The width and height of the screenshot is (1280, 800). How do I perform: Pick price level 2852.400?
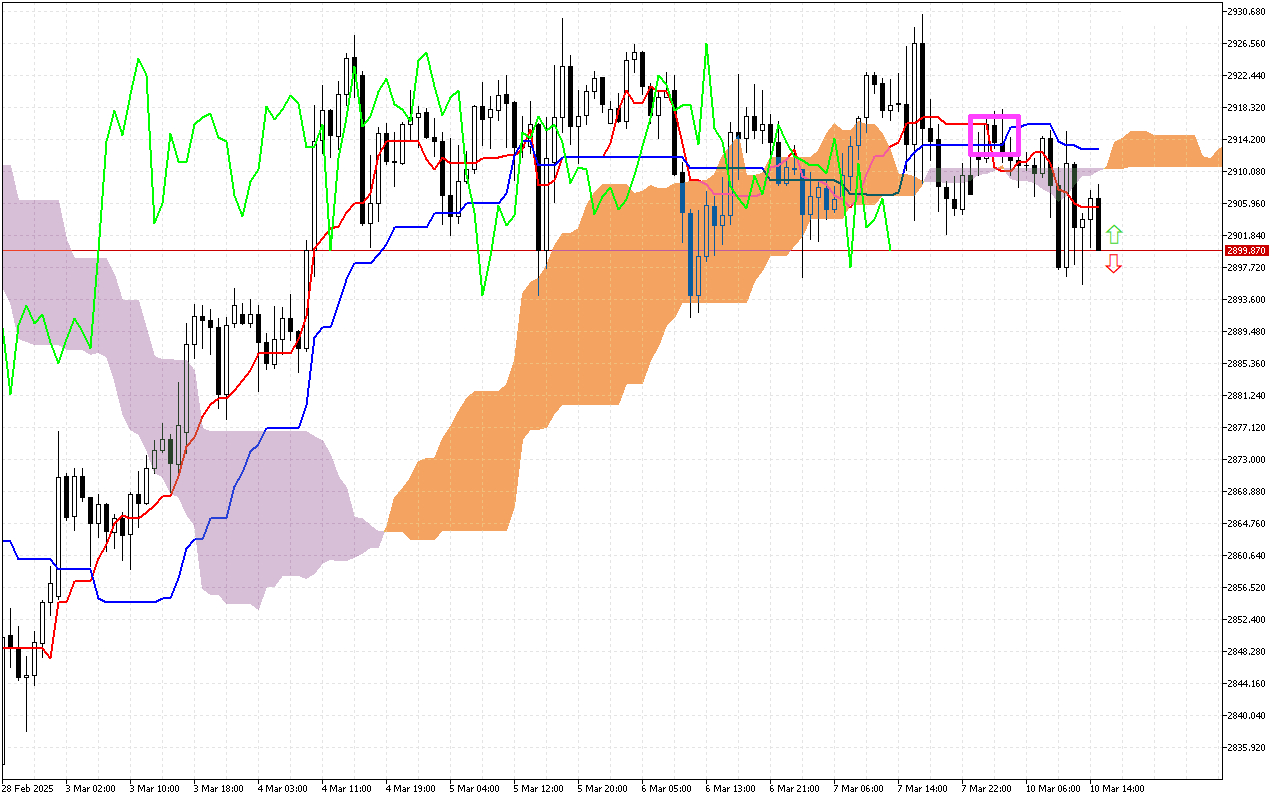[x=1247, y=619]
